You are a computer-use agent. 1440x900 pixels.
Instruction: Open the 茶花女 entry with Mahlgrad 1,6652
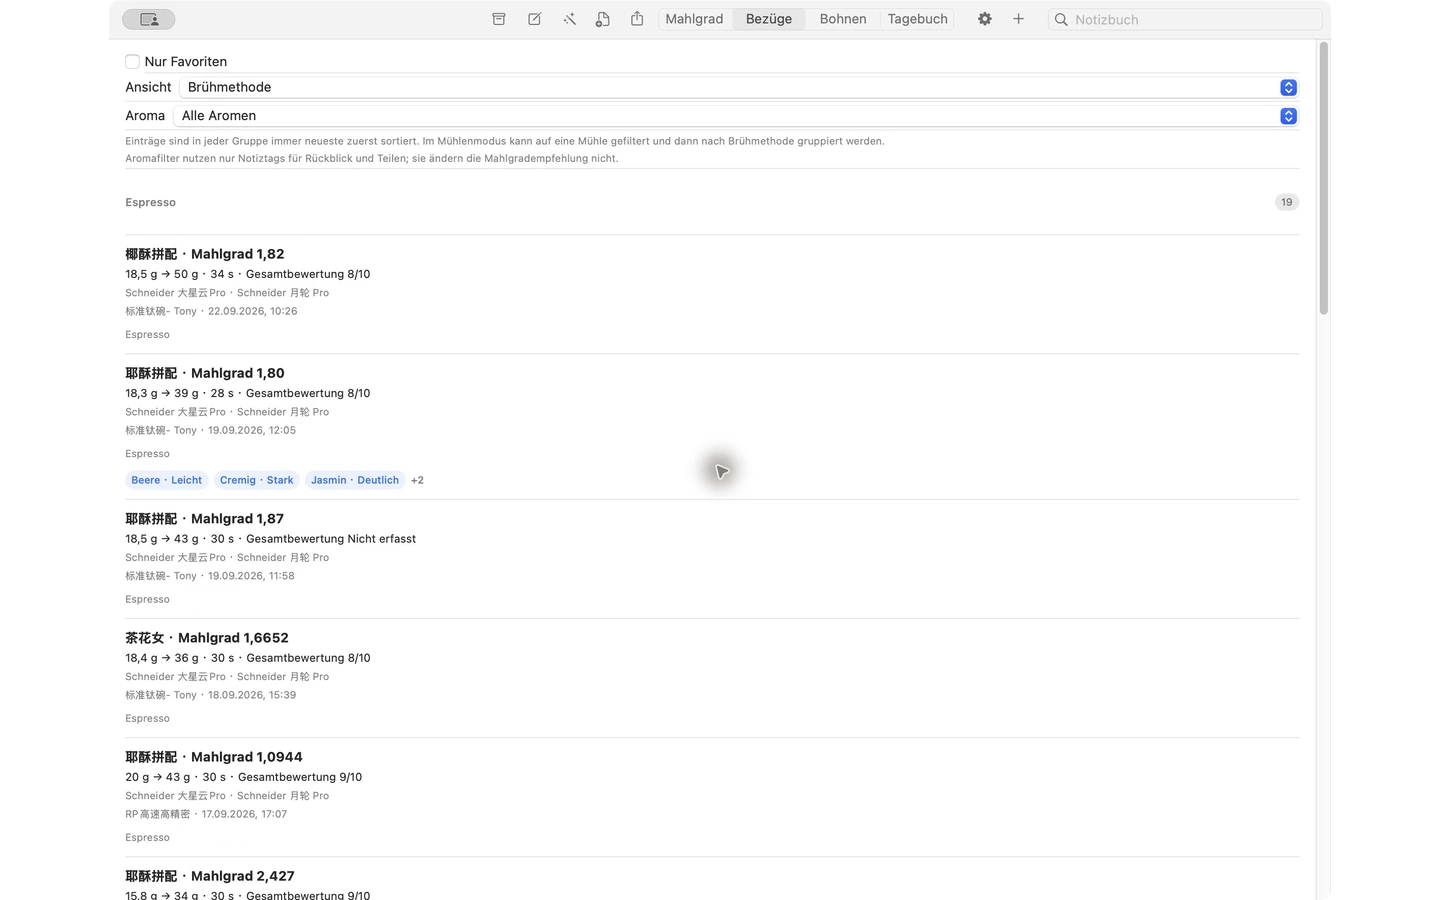pyautogui.click(x=712, y=678)
